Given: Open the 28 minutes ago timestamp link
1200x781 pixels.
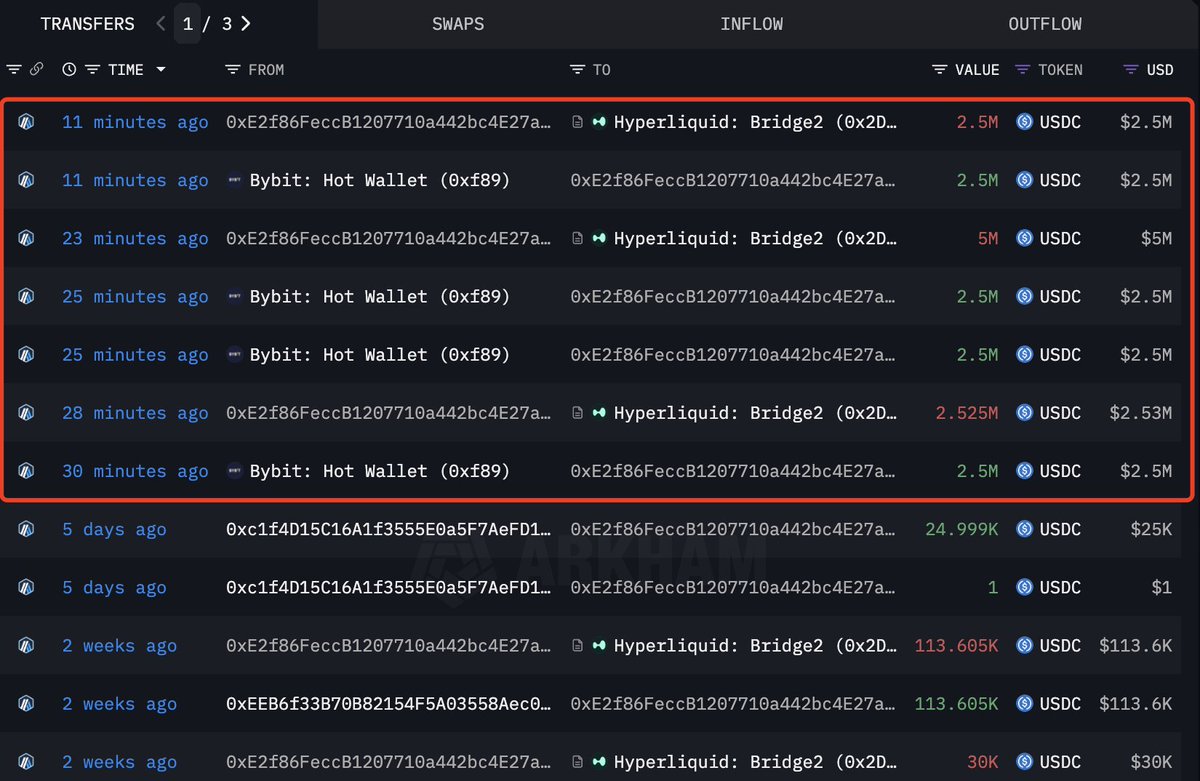Looking at the screenshot, I should click(x=135, y=413).
